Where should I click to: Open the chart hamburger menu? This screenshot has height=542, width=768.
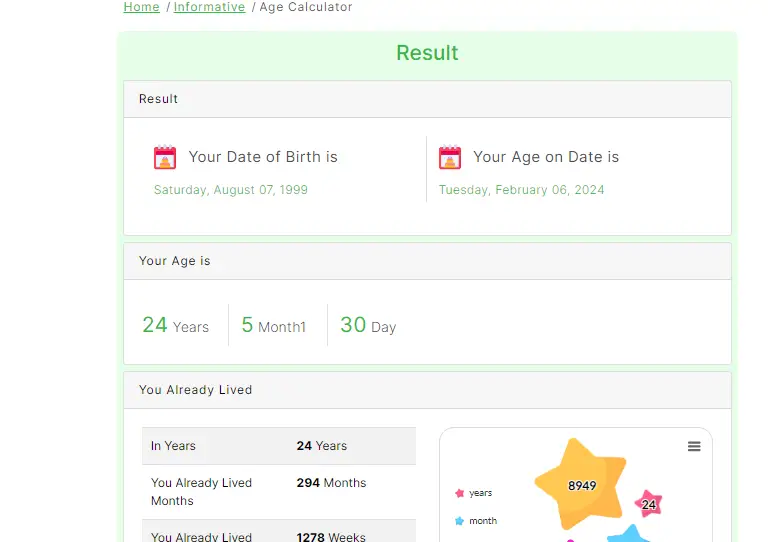pyautogui.click(x=694, y=447)
